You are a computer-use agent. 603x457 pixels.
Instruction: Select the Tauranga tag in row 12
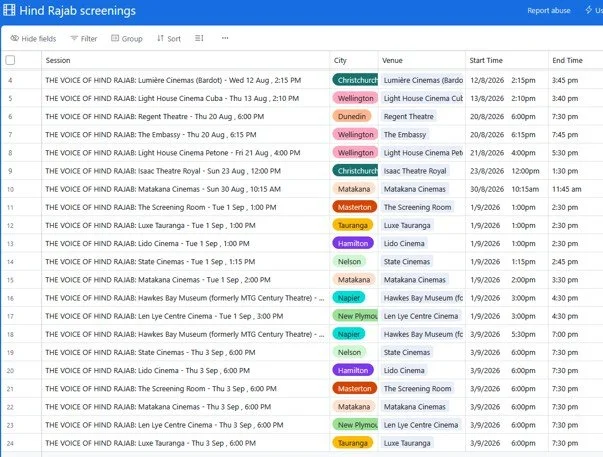click(x=353, y=225)
